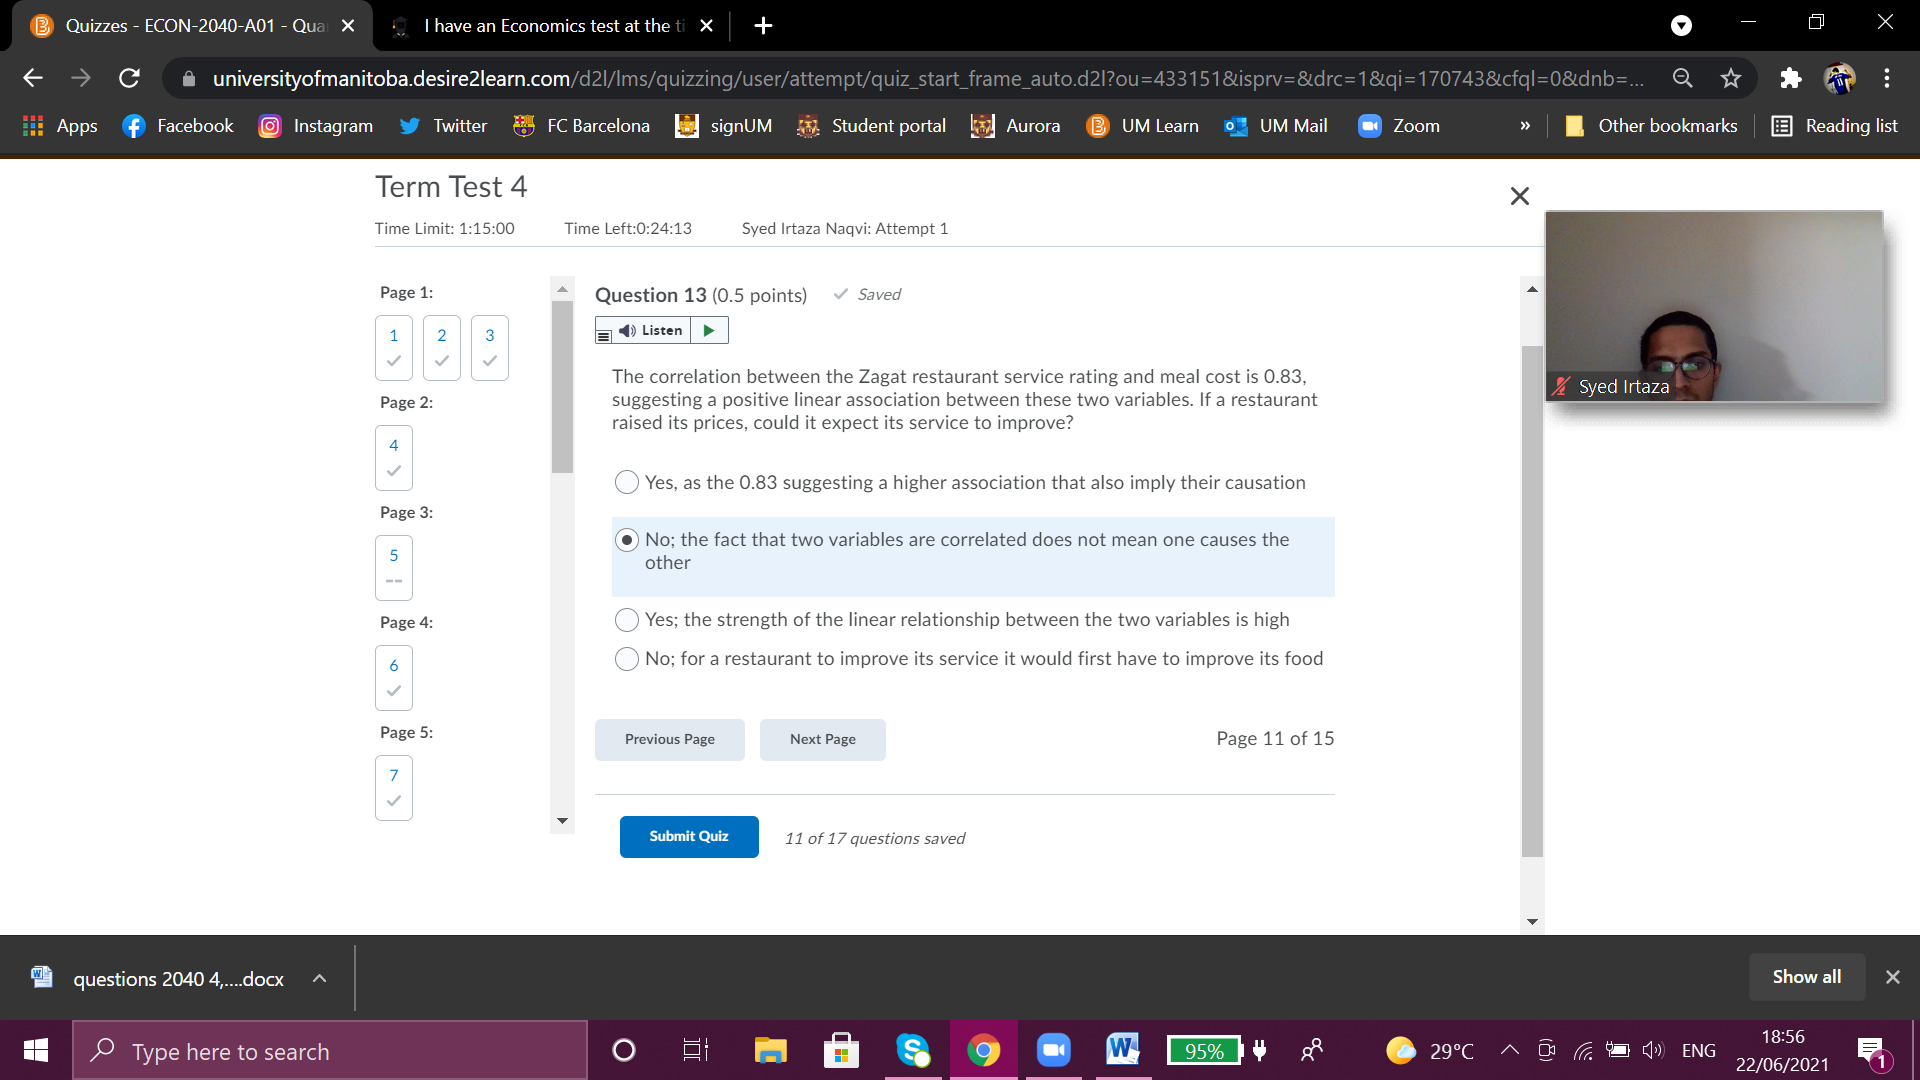The width and height of the screenshot is (1920, 1080).
Task: Select the answer about causation implying correlation
Action: (627, 481)
